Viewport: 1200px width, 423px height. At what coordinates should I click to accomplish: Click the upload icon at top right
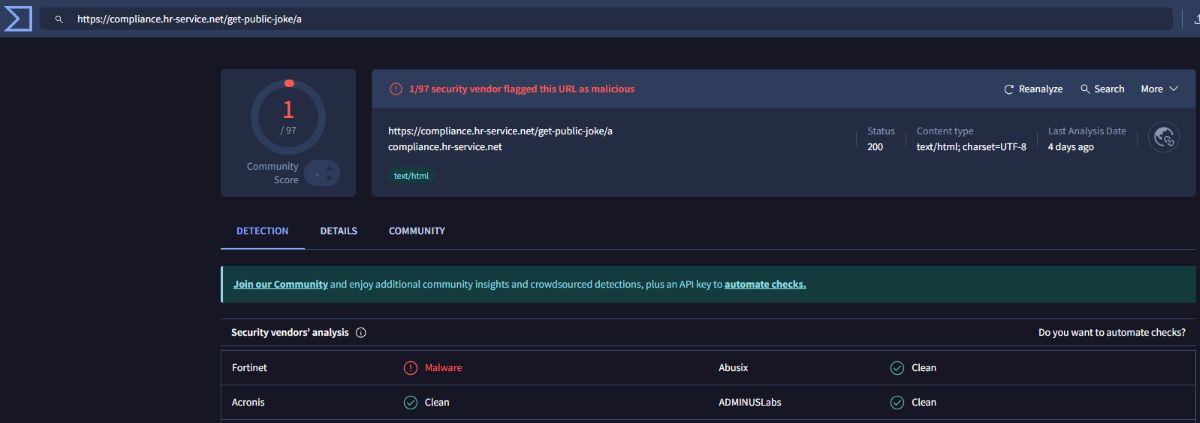point(1194,18)
